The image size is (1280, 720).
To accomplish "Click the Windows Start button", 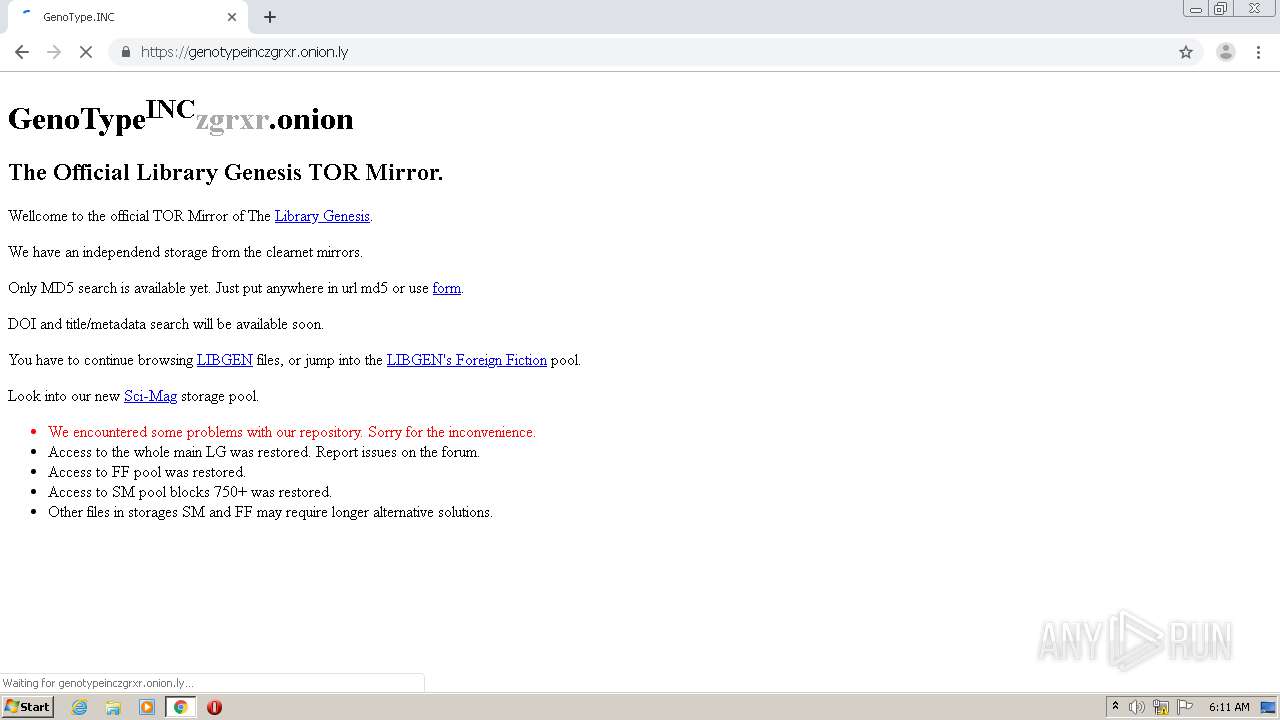I will click(27, 707).
